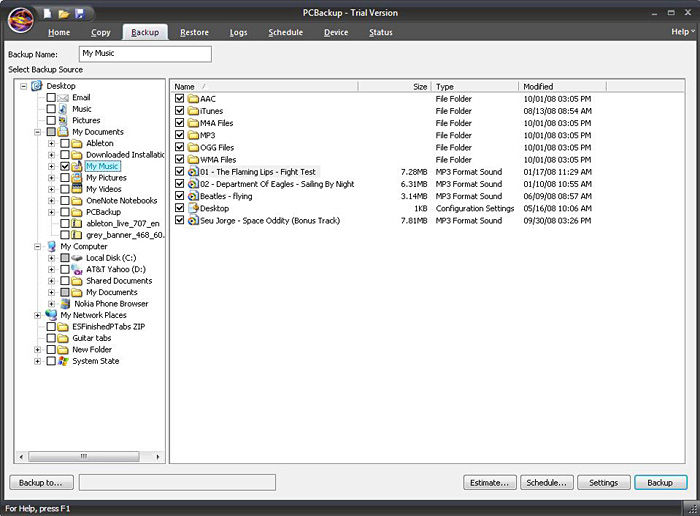The width and height of the screenshot is (700, 516).
Task: Check the New Folder checkbox
Action: (51, 350)
